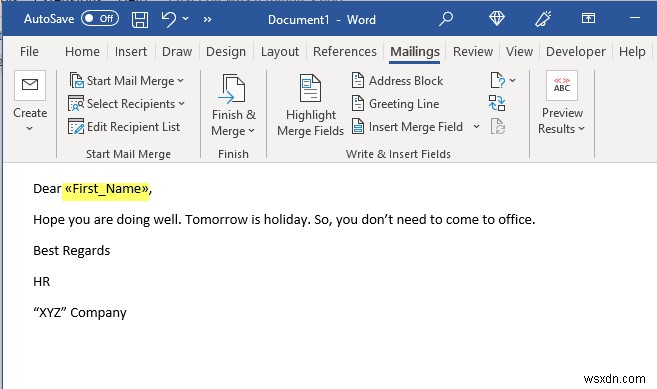Click the pen Coming Soon icon
Viewport: 657px width, 389px height.
pos(543,19)
